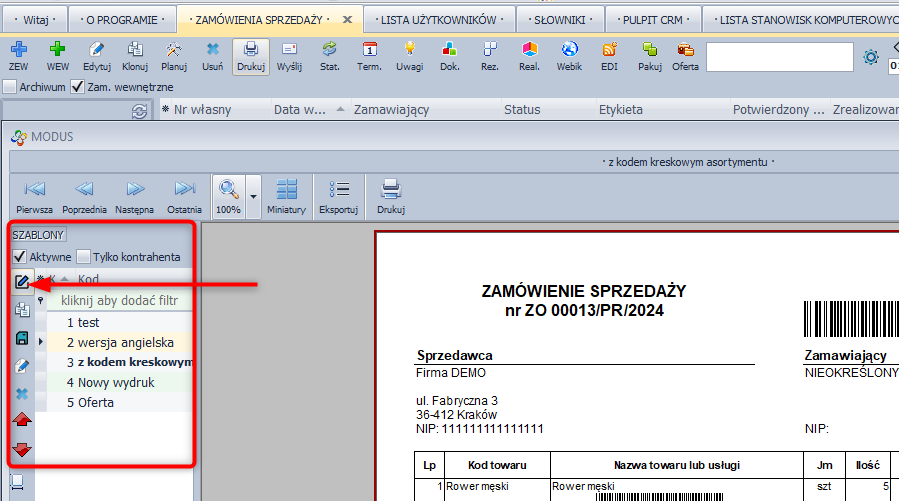
Task: Open the Dok. documents icon
Action: [450, 50]
